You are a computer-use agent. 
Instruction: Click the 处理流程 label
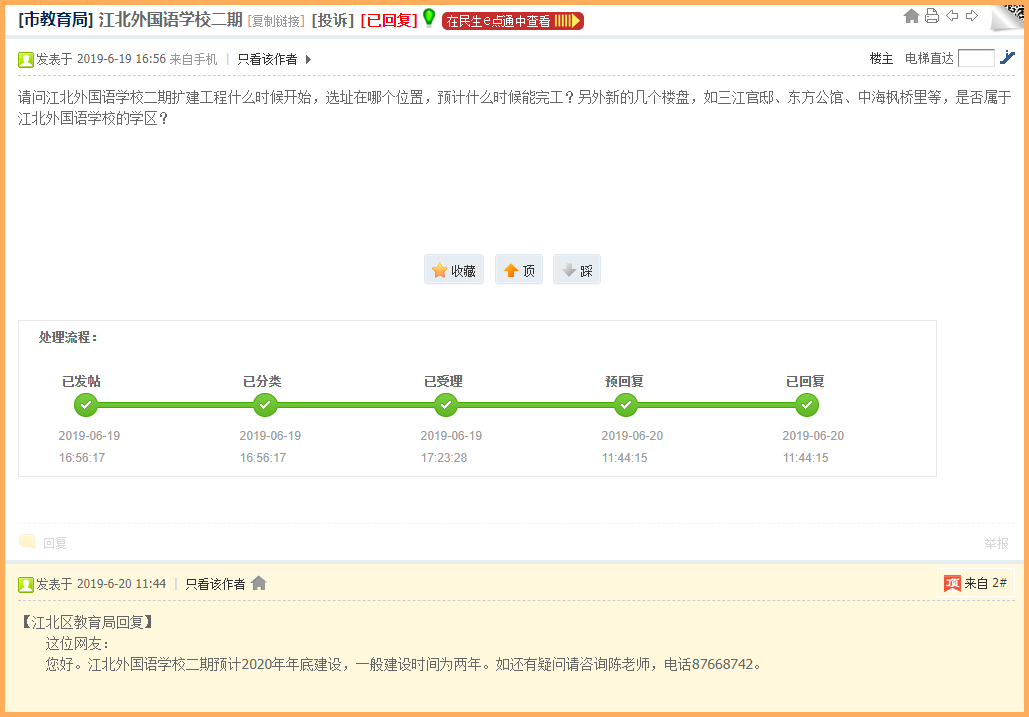(x=68, y=337)
